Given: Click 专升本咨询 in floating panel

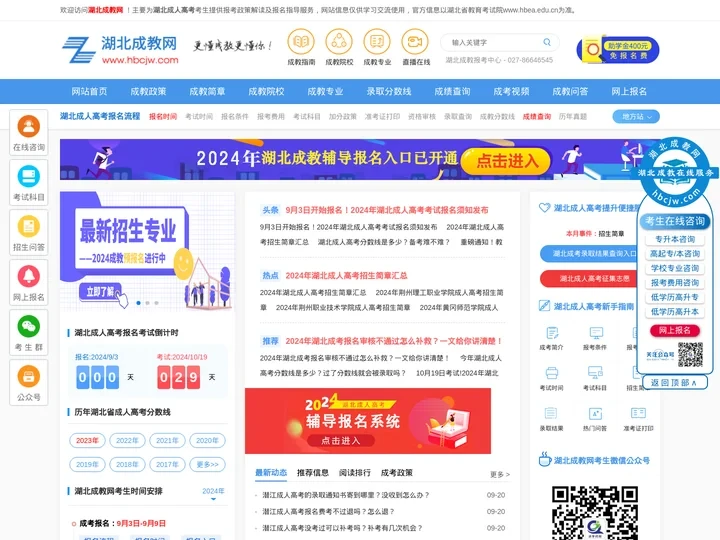Looking at the screenshot, I should (x=675, y=239).
